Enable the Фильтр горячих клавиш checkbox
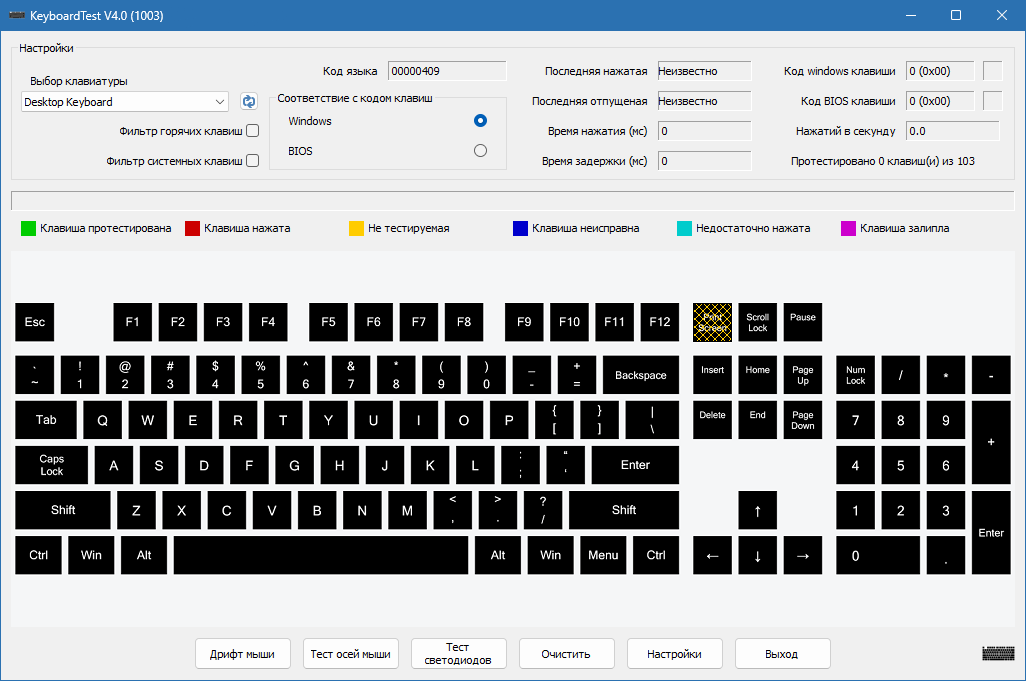1026x681 pixels. pos(253,131)
